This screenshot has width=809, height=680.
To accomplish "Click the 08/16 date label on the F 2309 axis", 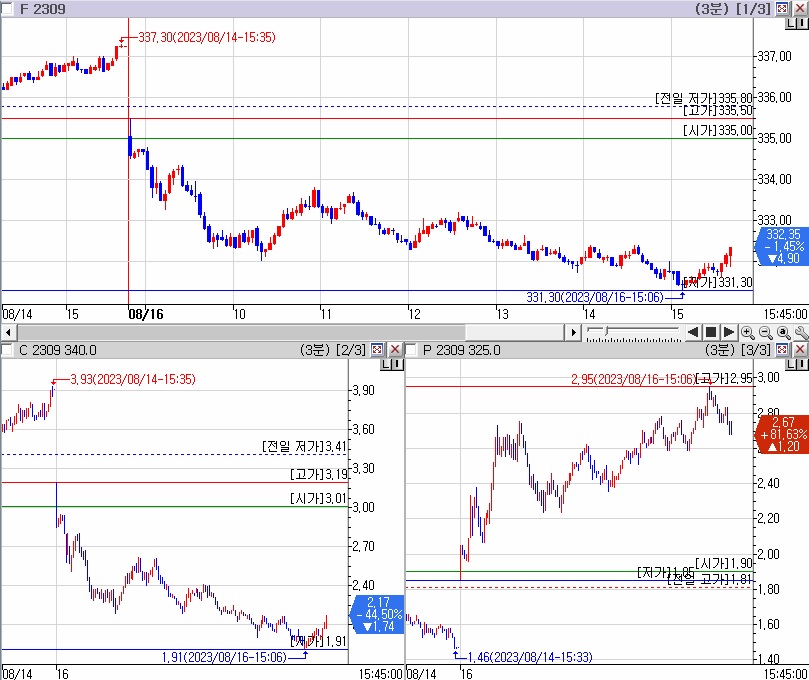I will click(x=146, y=314).
